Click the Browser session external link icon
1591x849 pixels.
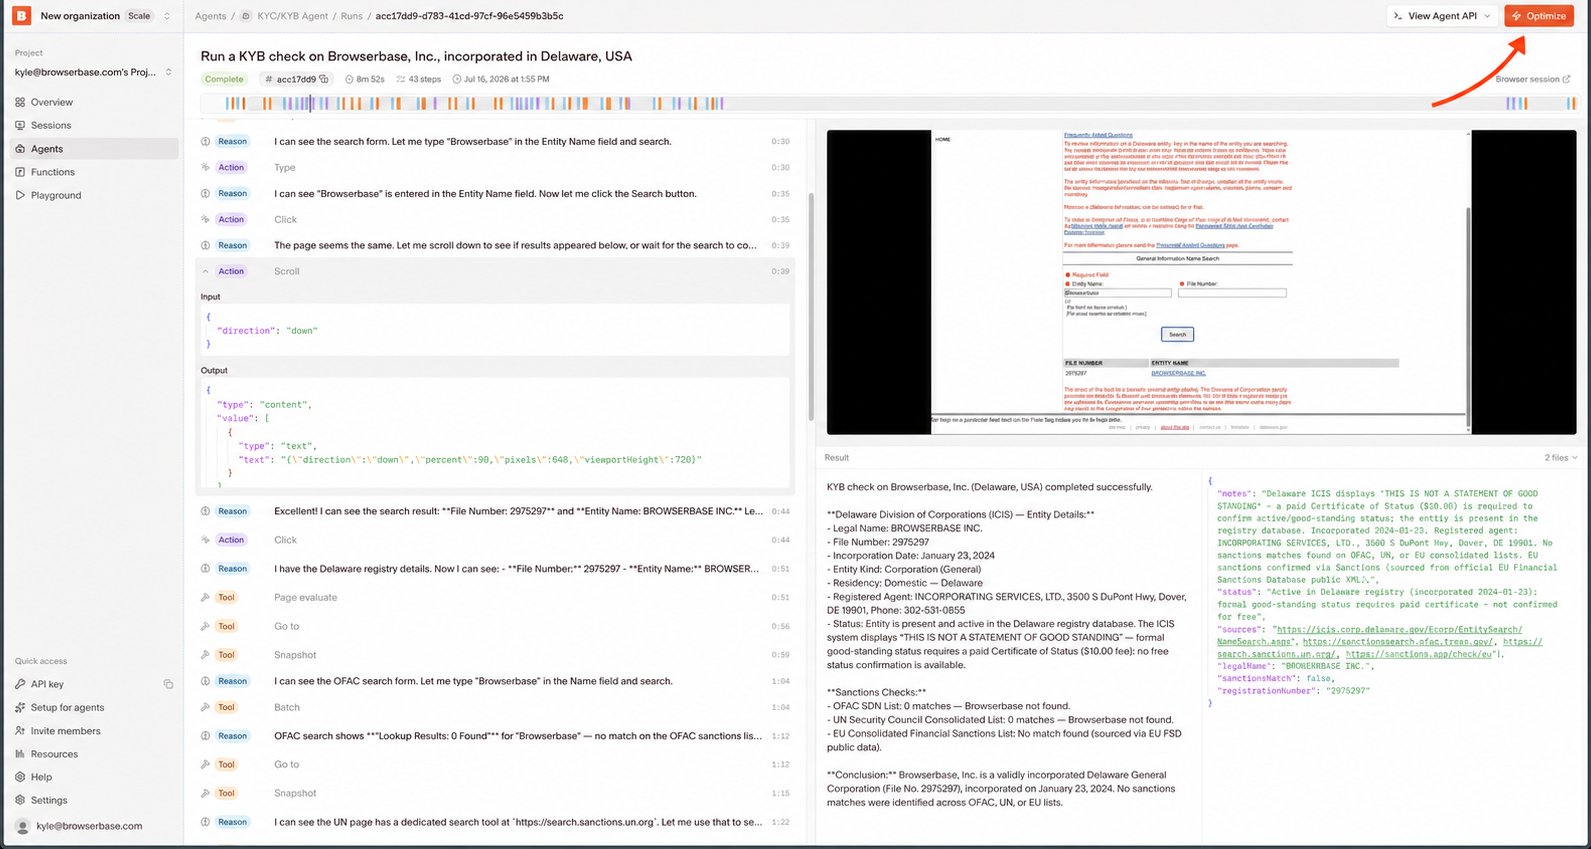coord(1566,79)
